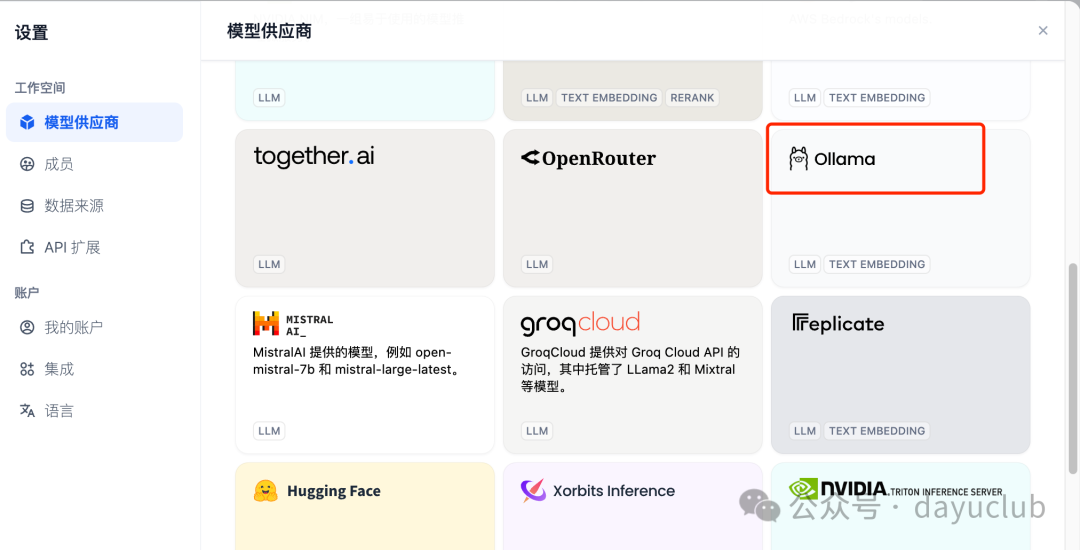Select the Replicate provider card

[900, 374]
